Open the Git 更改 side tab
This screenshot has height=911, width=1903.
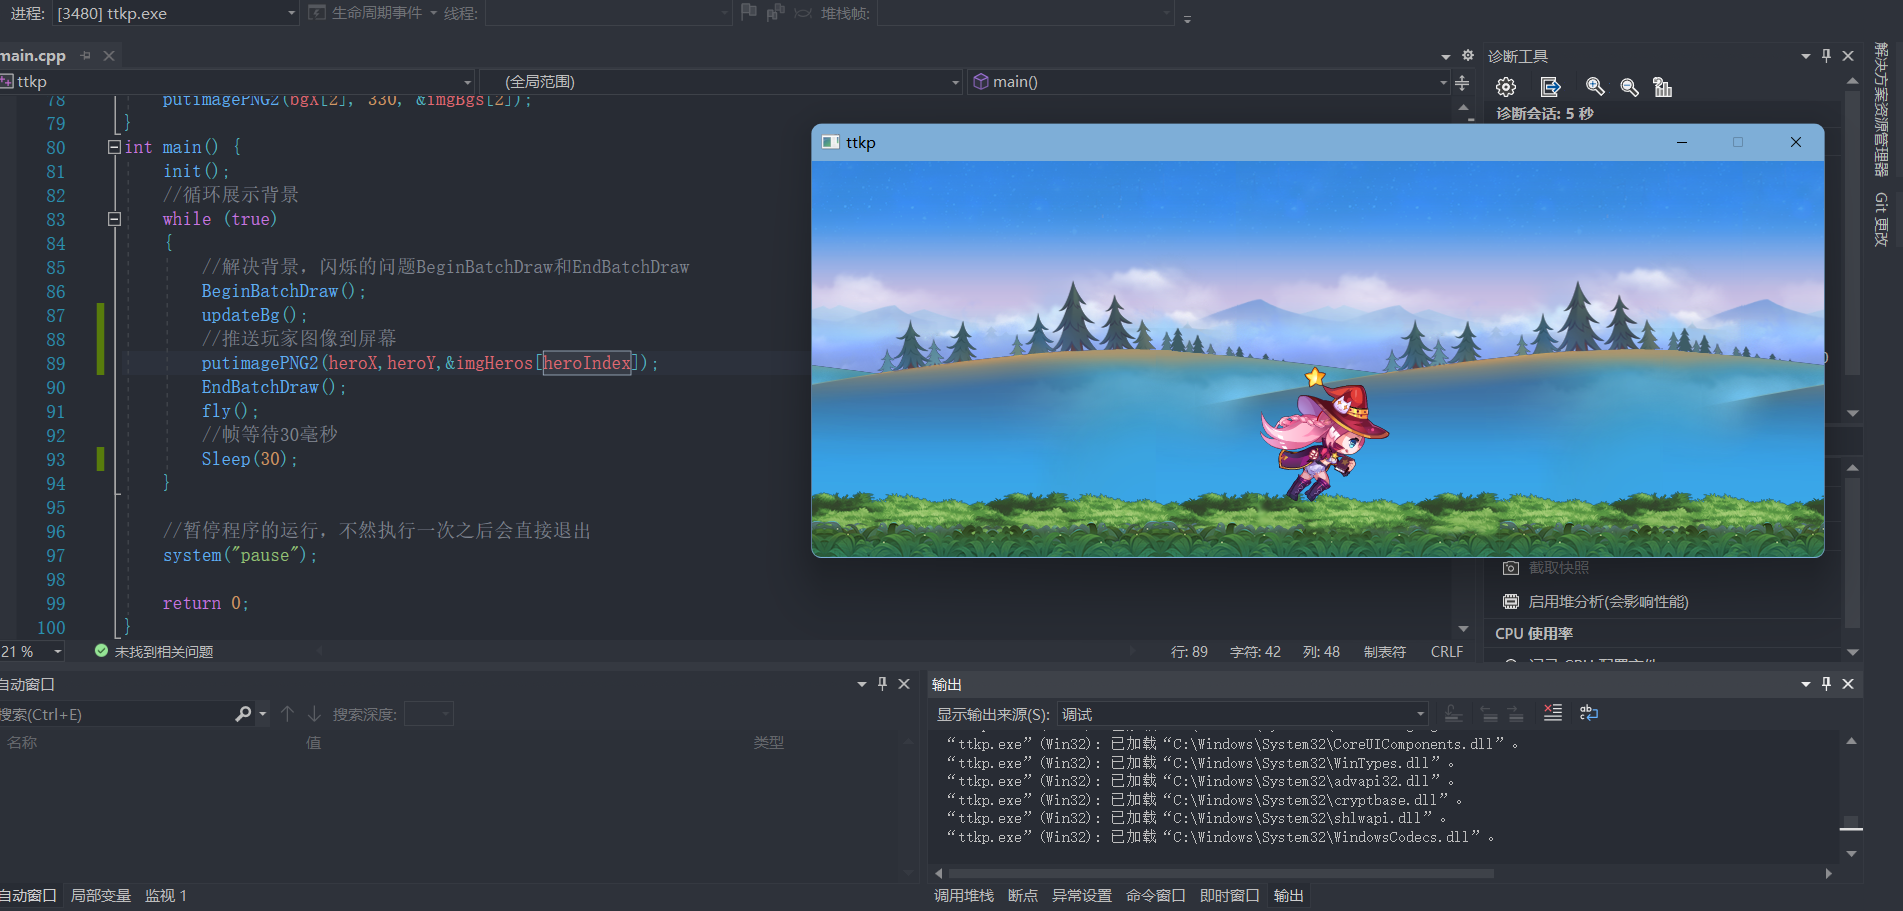[x=1881, y=219]
